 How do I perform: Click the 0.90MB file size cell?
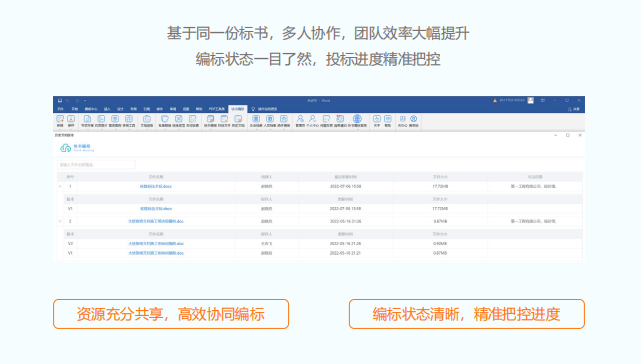(440, 244)
